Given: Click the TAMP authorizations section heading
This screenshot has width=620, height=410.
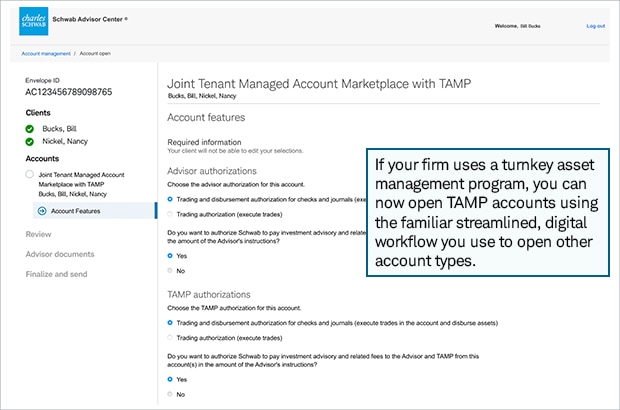Looking at the screenshot, I should coord(209,295).
